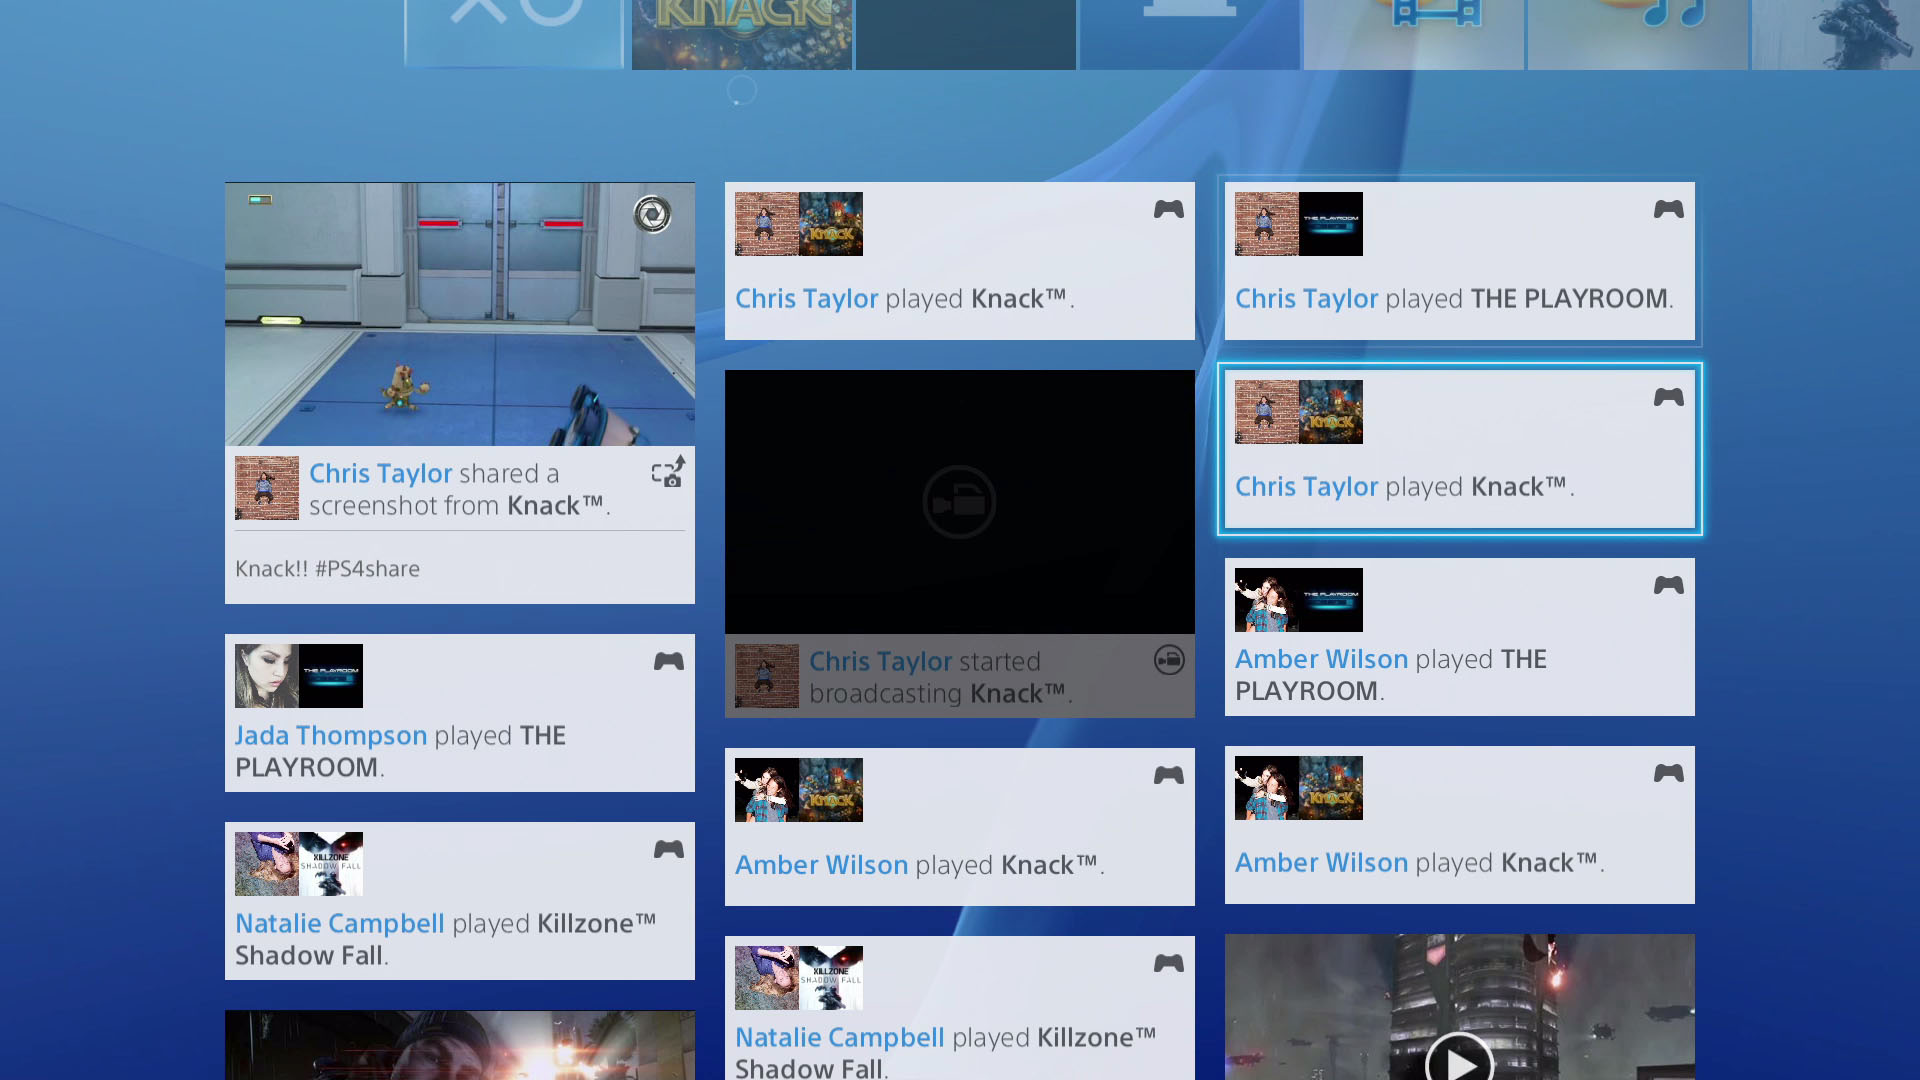Screen dimensions: 1920x1080
Task: Open Natalie Campbell's avatar on middle-column Killzone card
Action: pyautogui.click(x=767, y=978)
